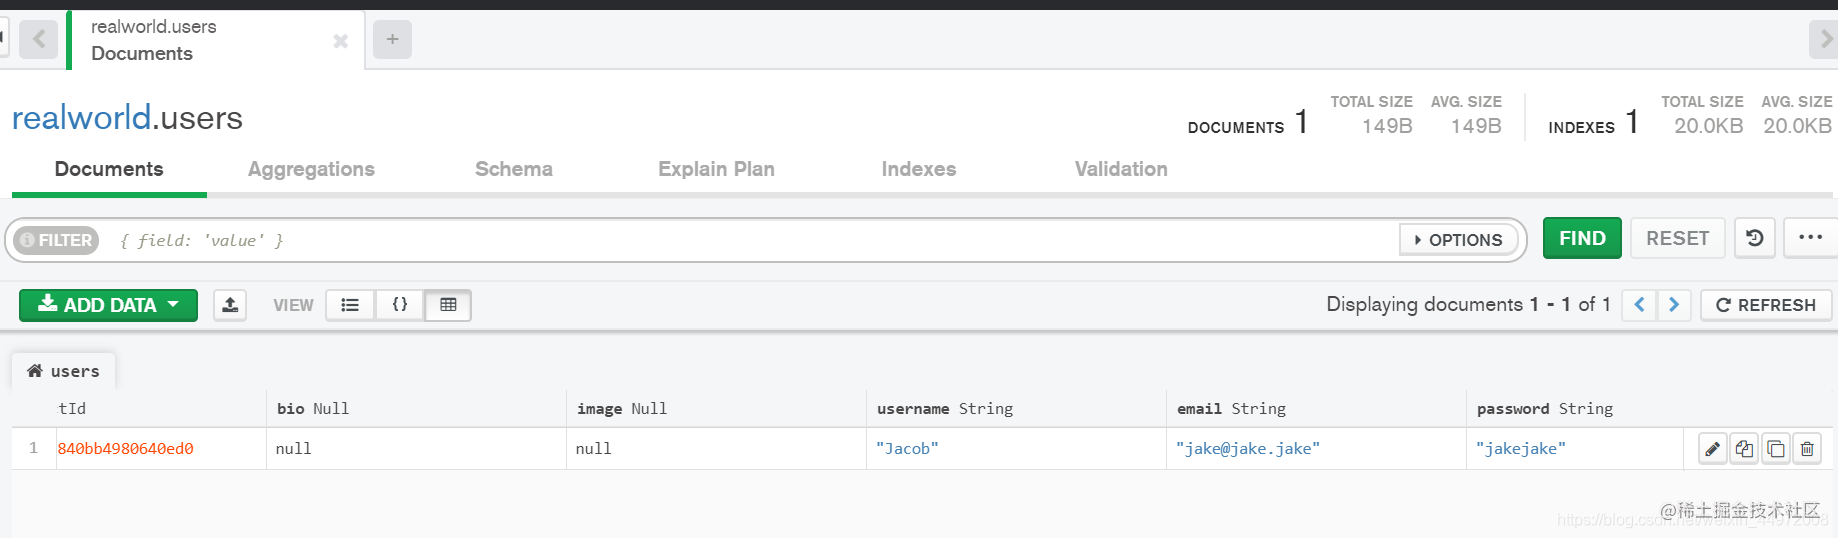Image resolution: width=1838 pixels, height=538 pixels.
Task: Delete the document with trash icon
Action: point(1807,449)
